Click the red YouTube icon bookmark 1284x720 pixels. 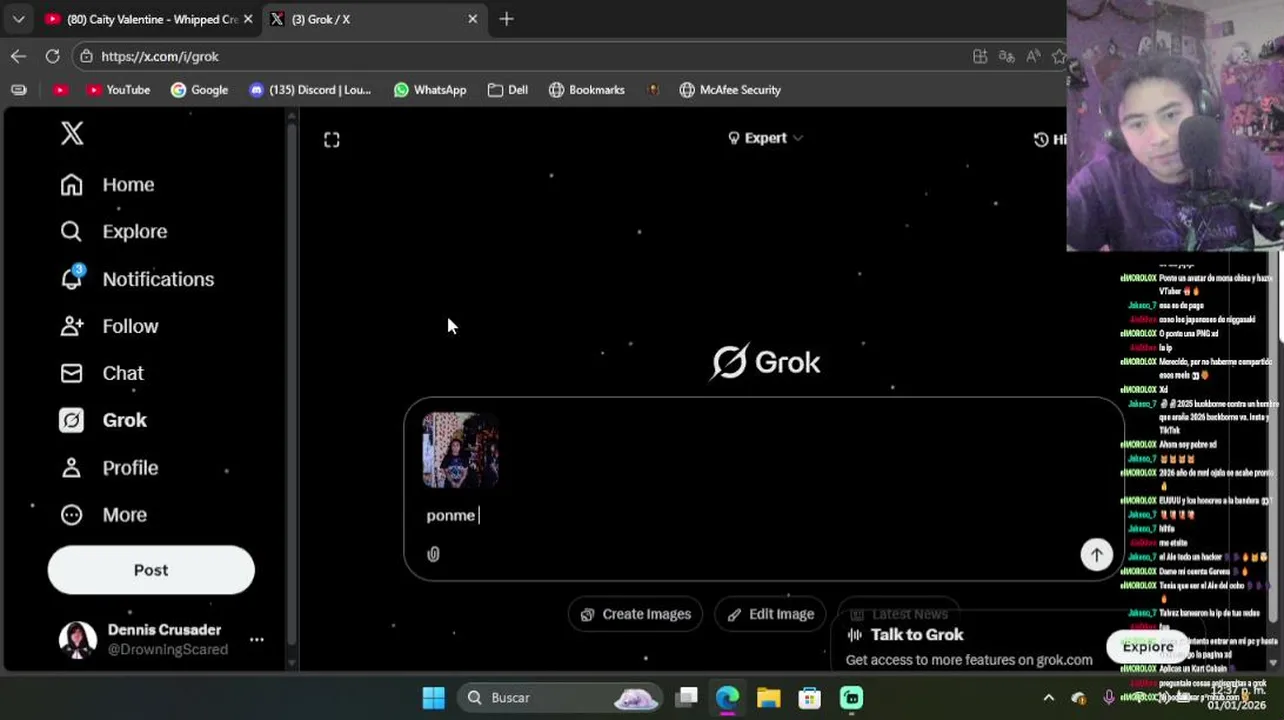tap(61, 90)
